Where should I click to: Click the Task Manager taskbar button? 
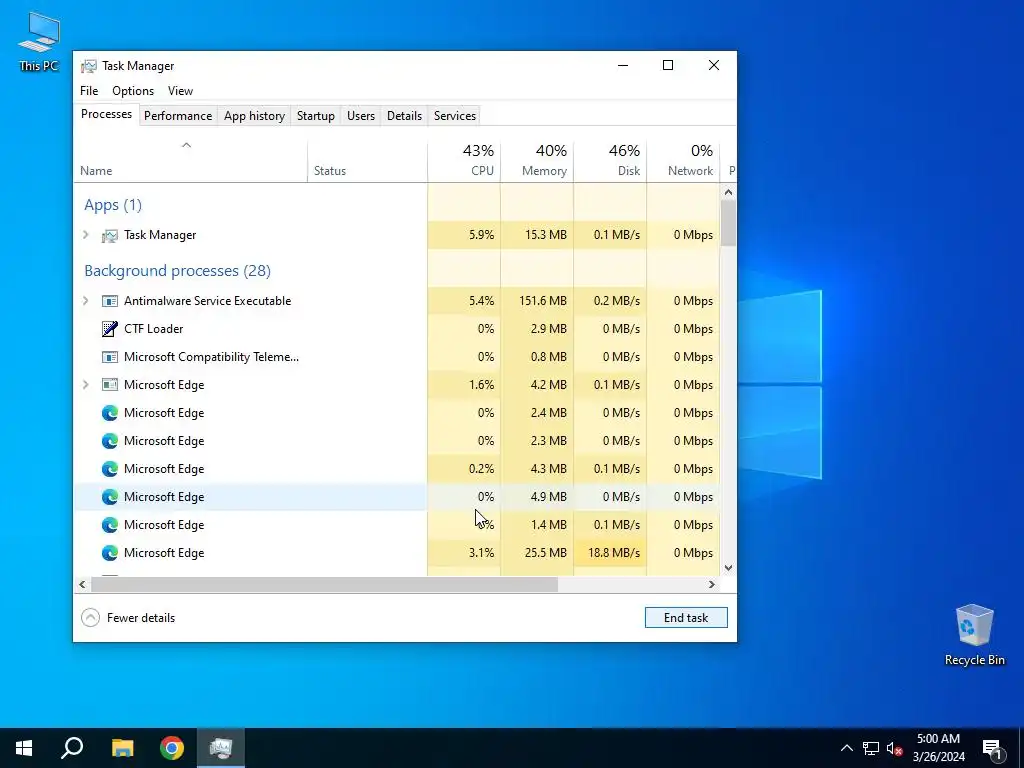(221, 748)
